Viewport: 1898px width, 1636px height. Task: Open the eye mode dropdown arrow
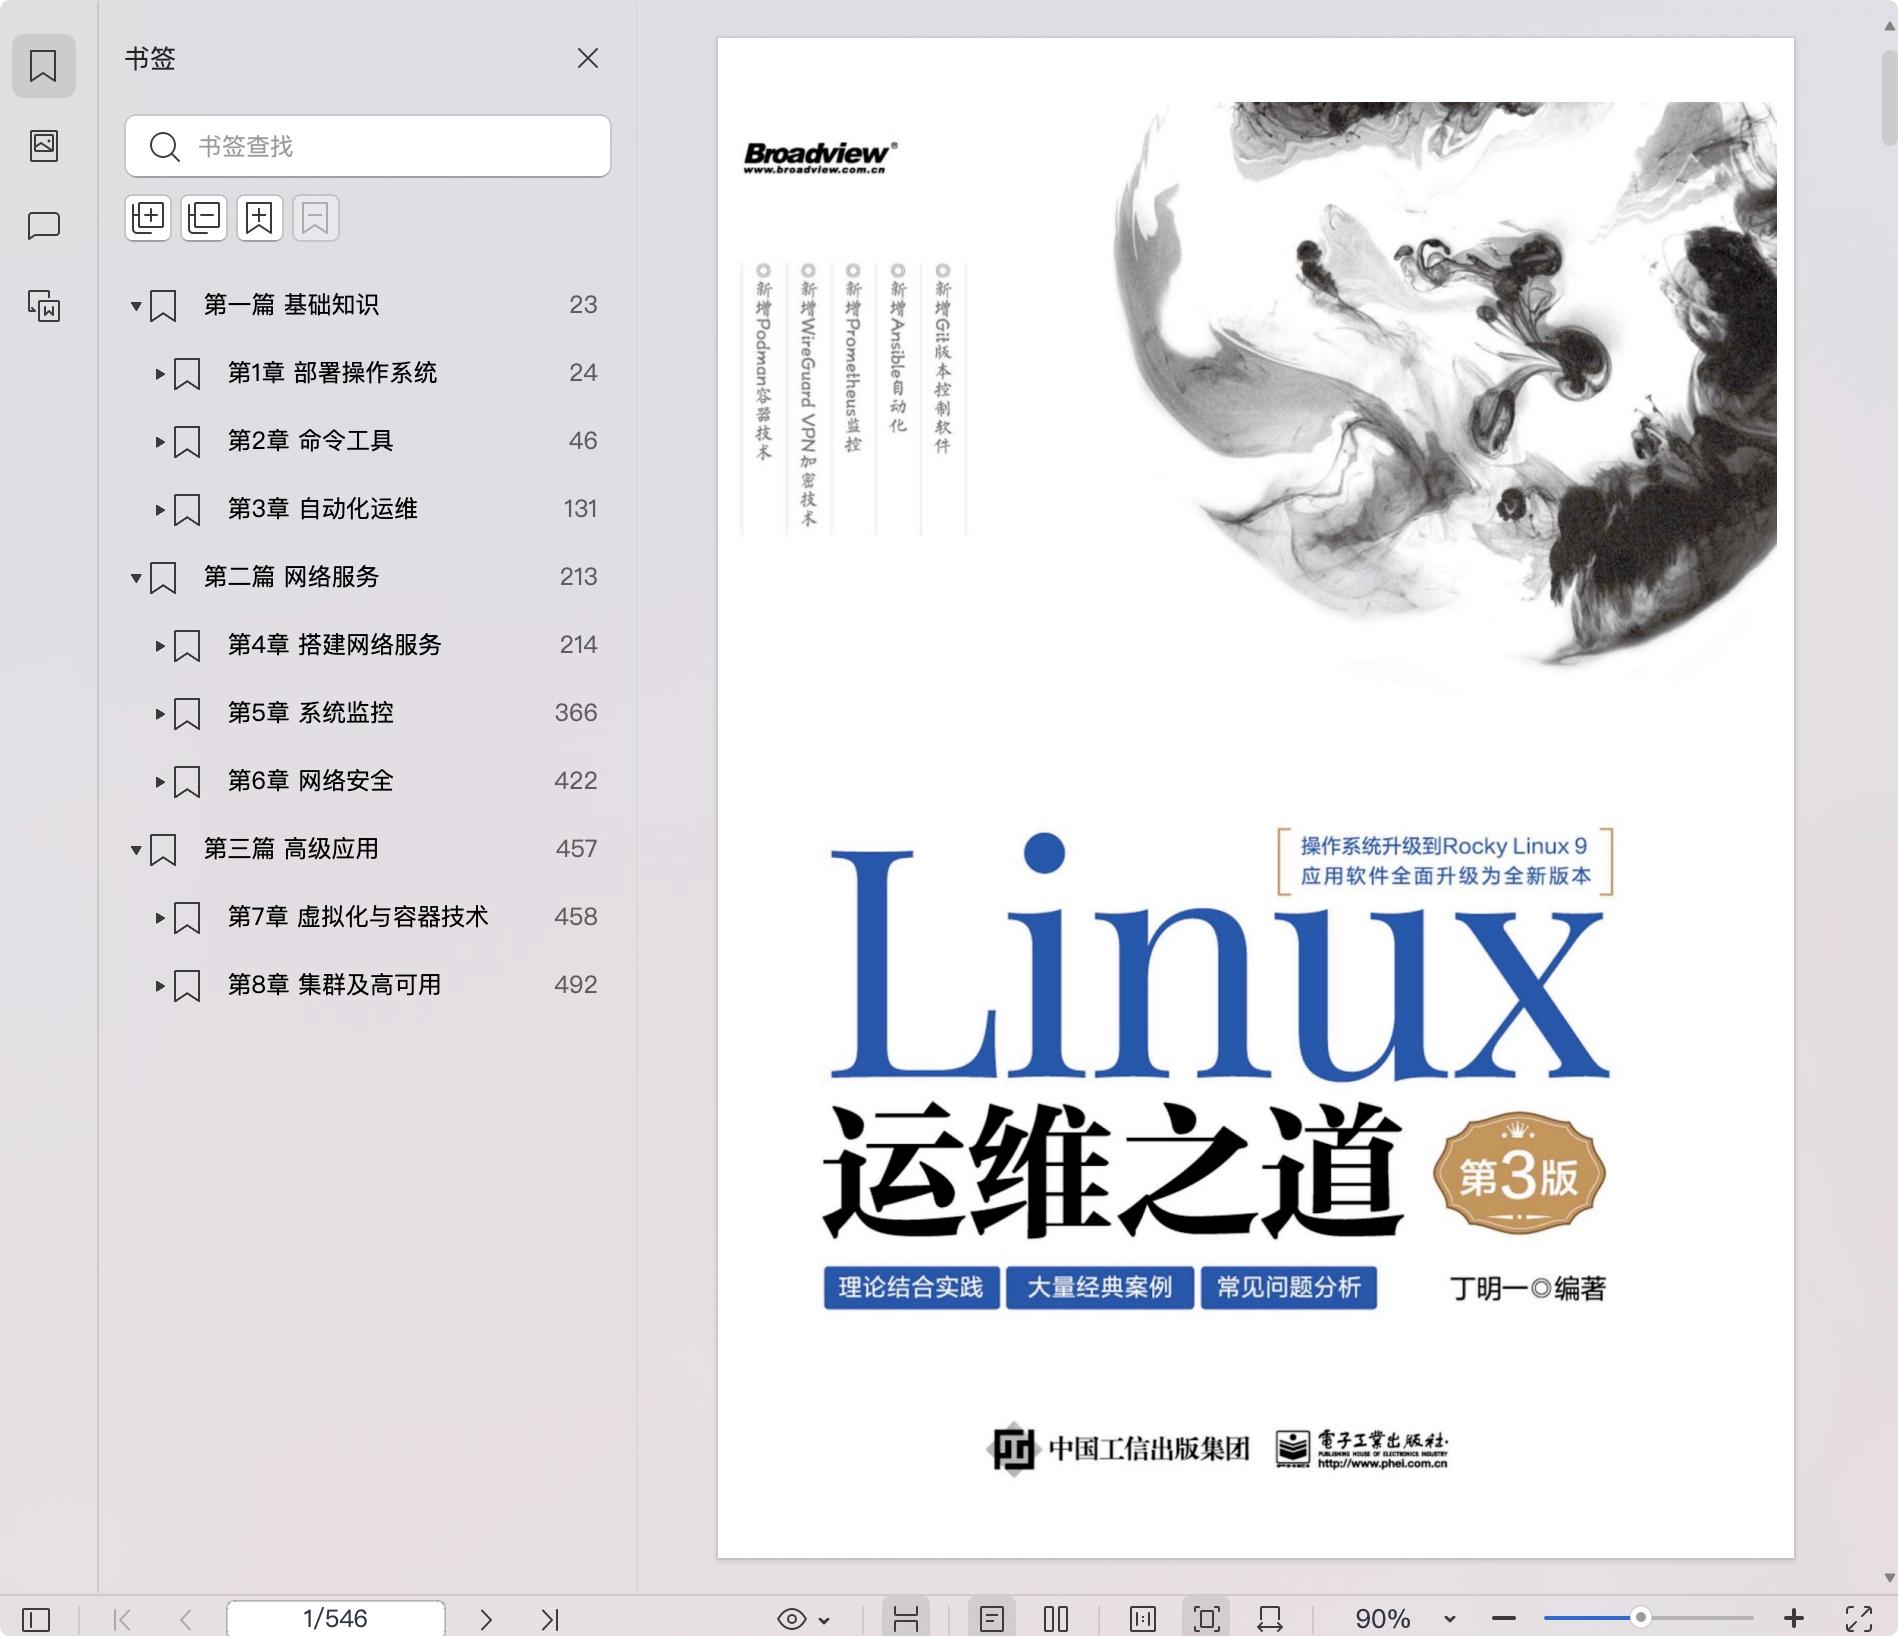pyautogui.click(x=824, y=1620)
